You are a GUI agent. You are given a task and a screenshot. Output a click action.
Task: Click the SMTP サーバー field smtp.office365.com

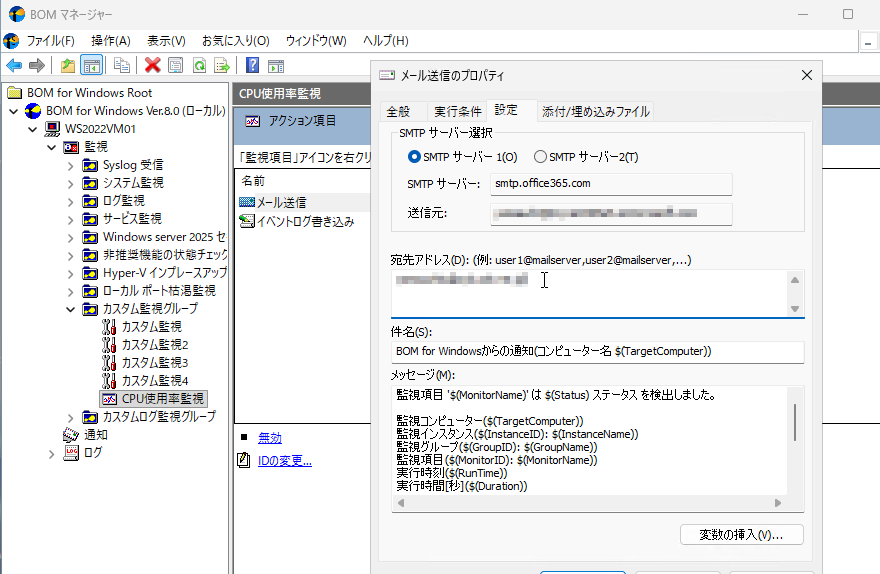click(x=611, y=183)
